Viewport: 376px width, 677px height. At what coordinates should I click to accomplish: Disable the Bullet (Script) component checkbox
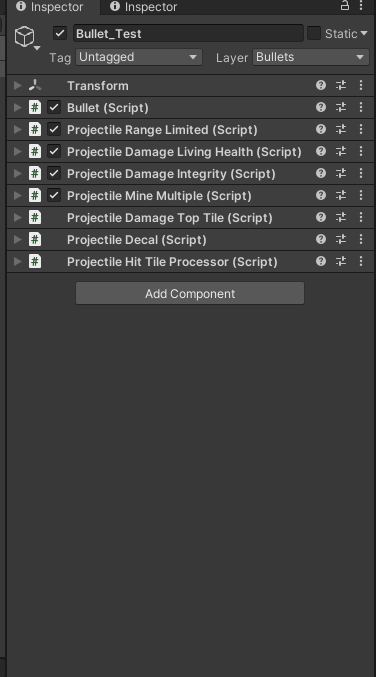click(54, 107)
